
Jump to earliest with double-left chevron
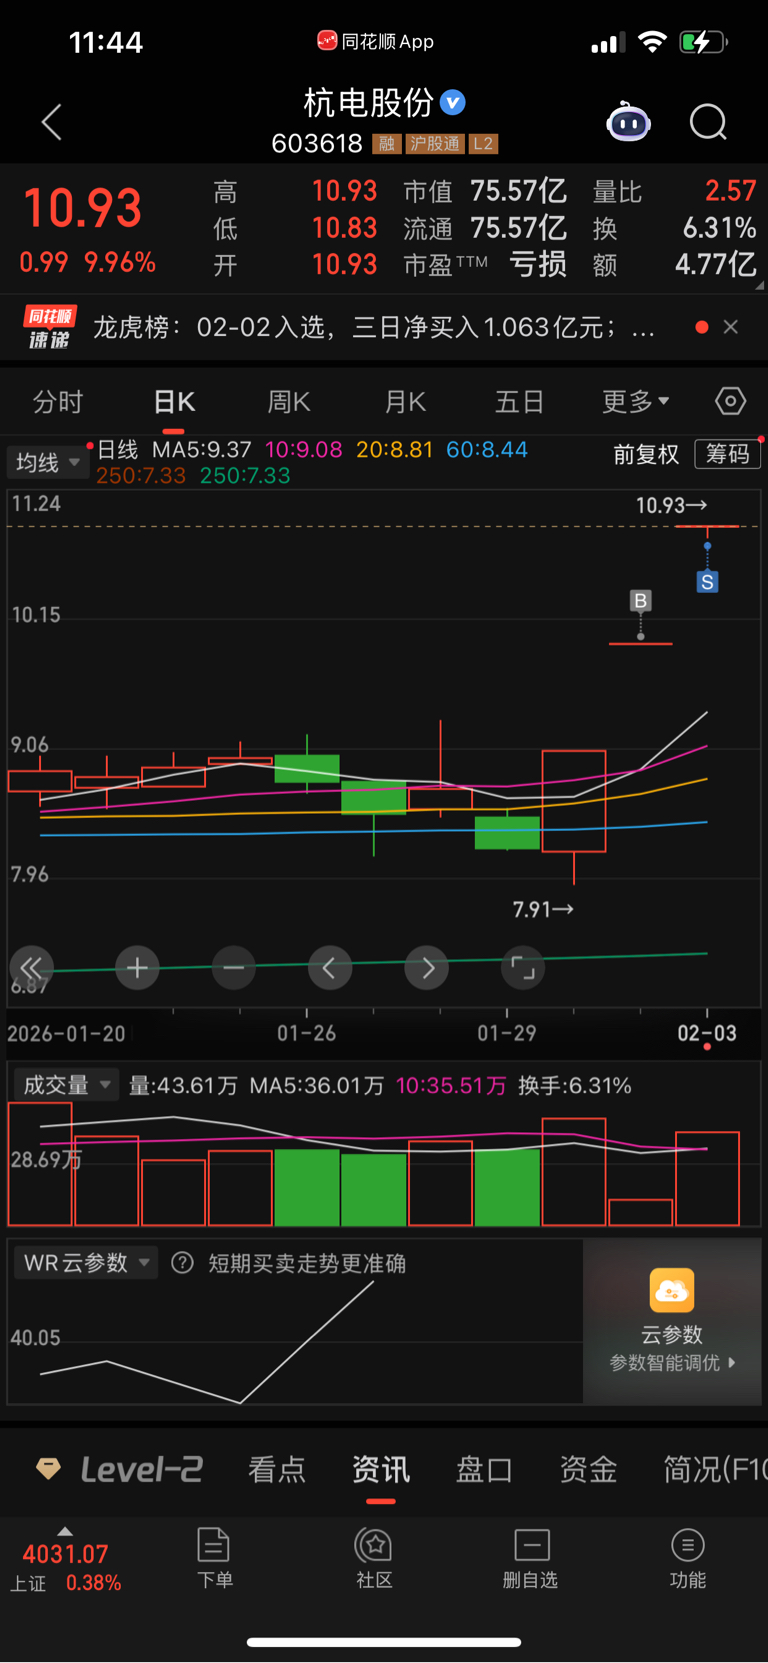click(x=31, y=968)
